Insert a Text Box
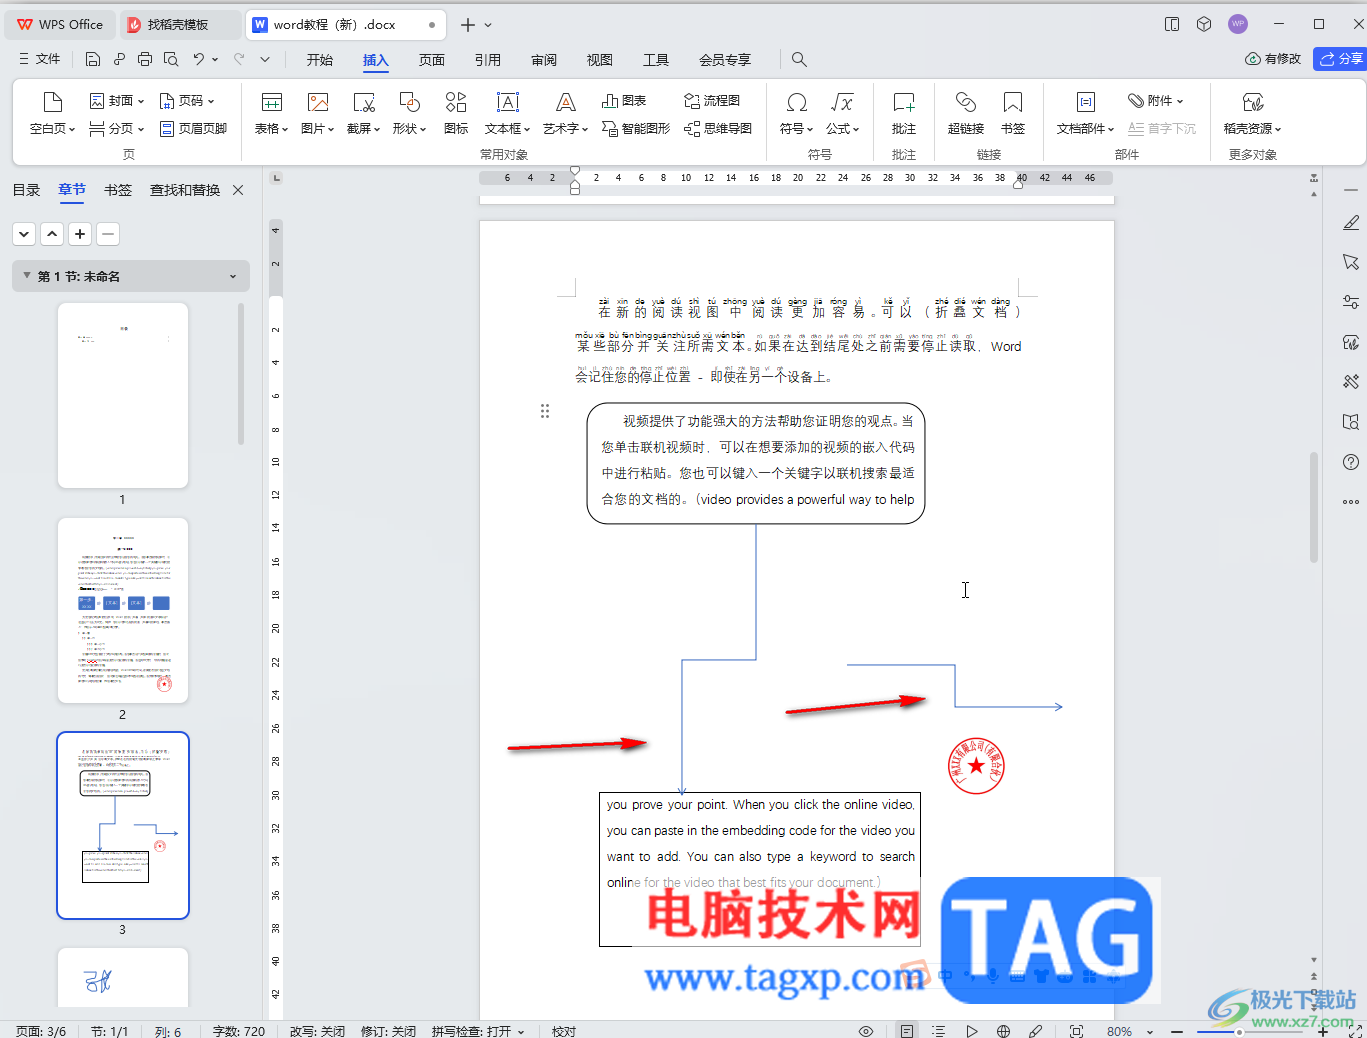 tap(508, 113)
